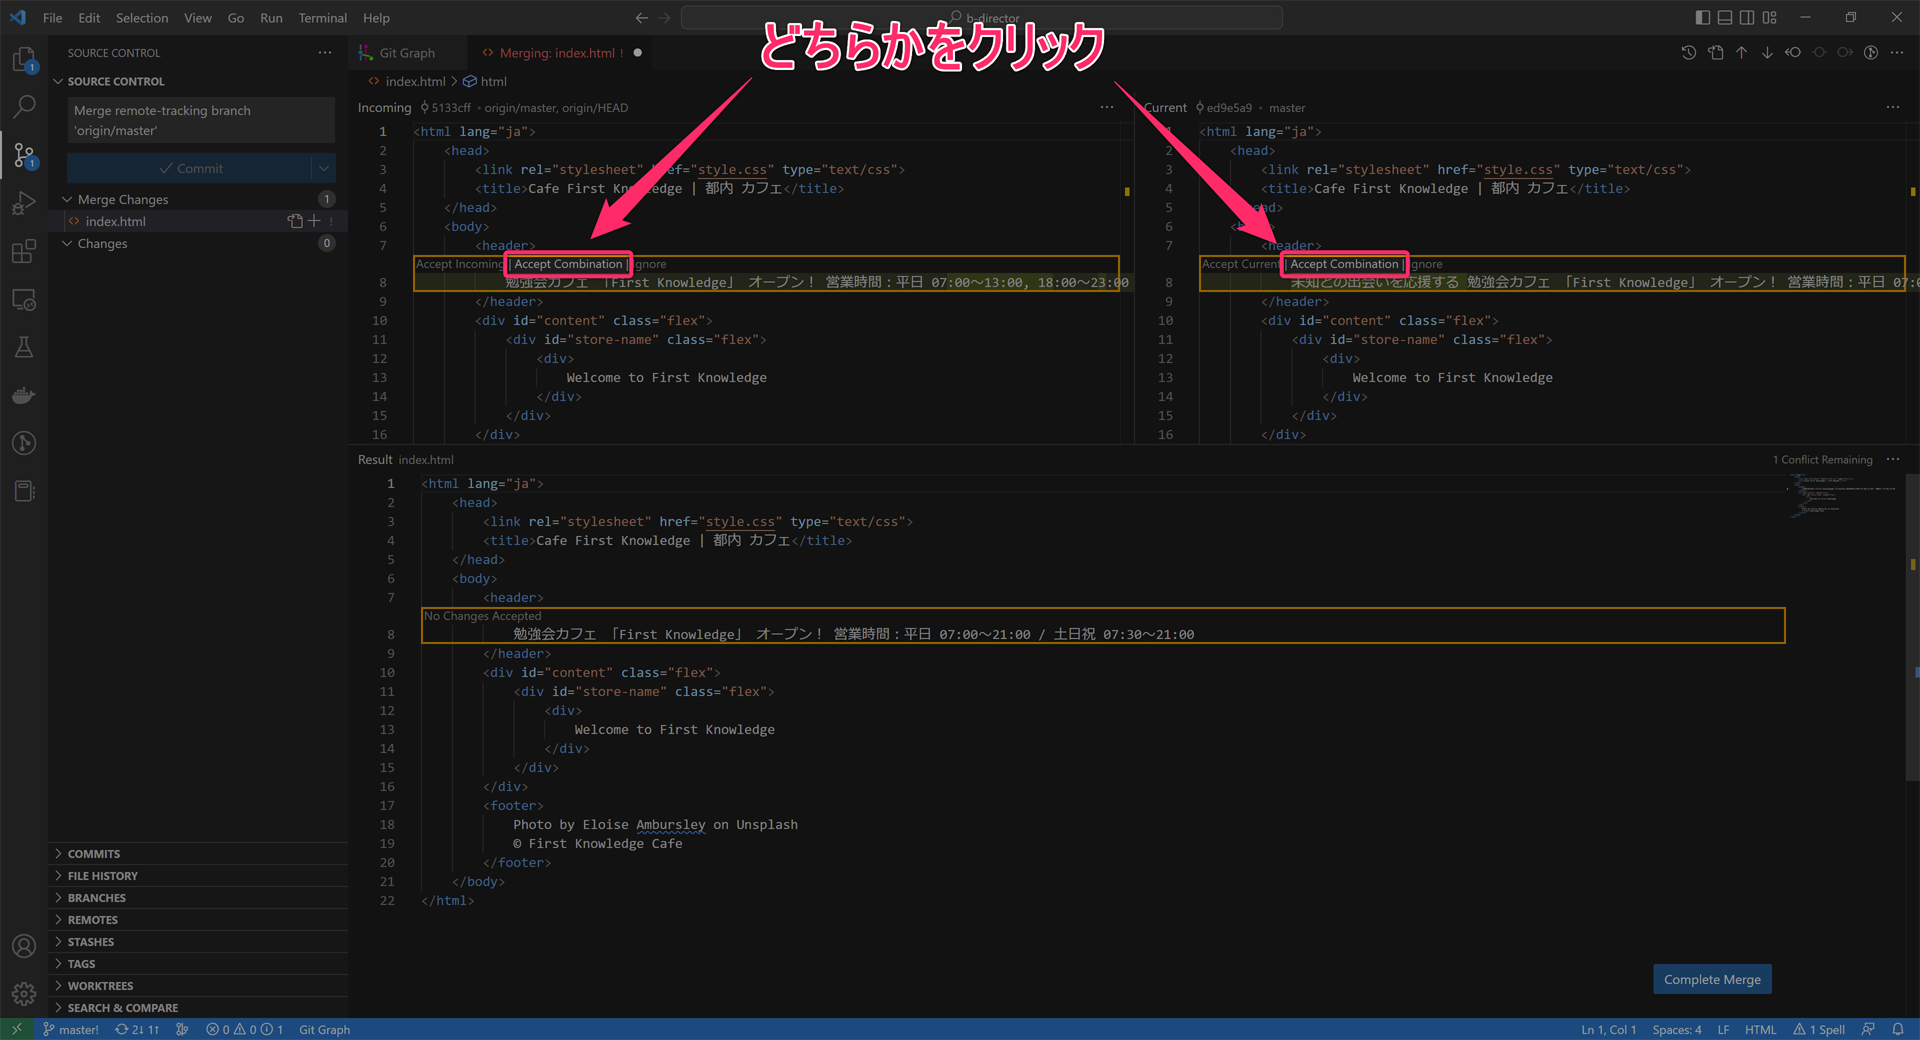Open the Run and Debug view
This screenshot has height=1040, width=1920.
[24, 203]
